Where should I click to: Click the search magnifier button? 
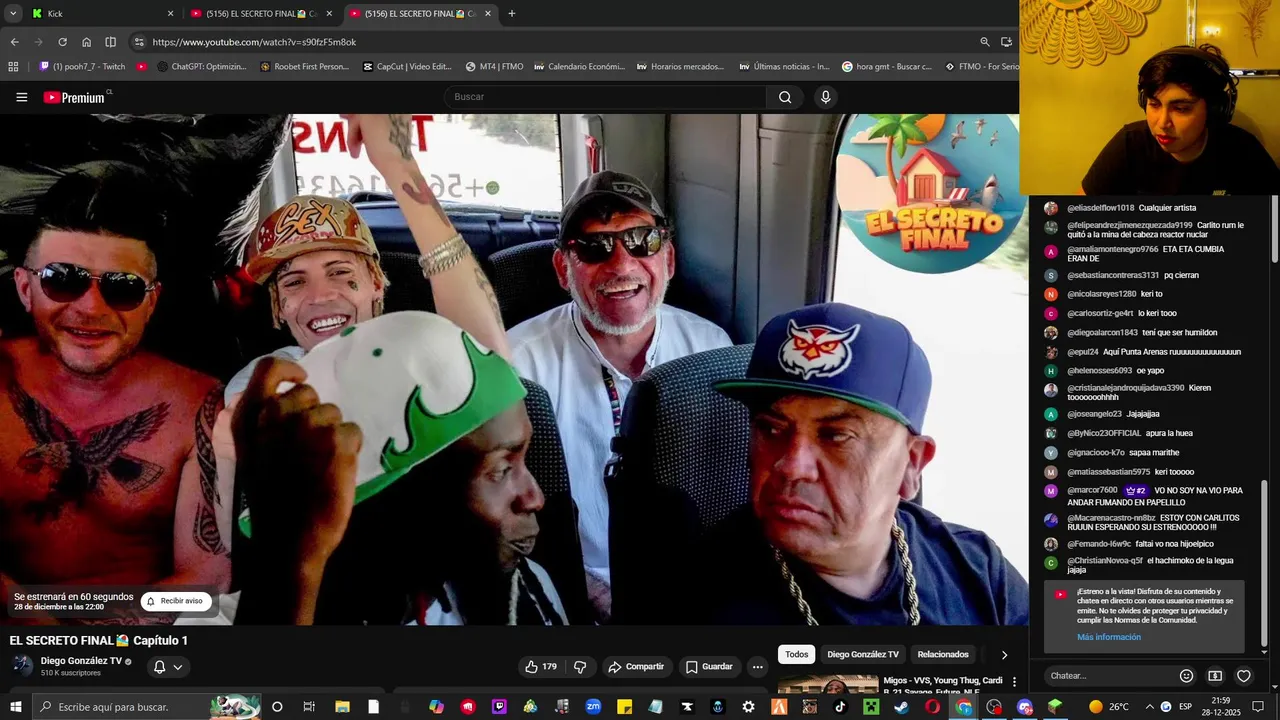785,97
